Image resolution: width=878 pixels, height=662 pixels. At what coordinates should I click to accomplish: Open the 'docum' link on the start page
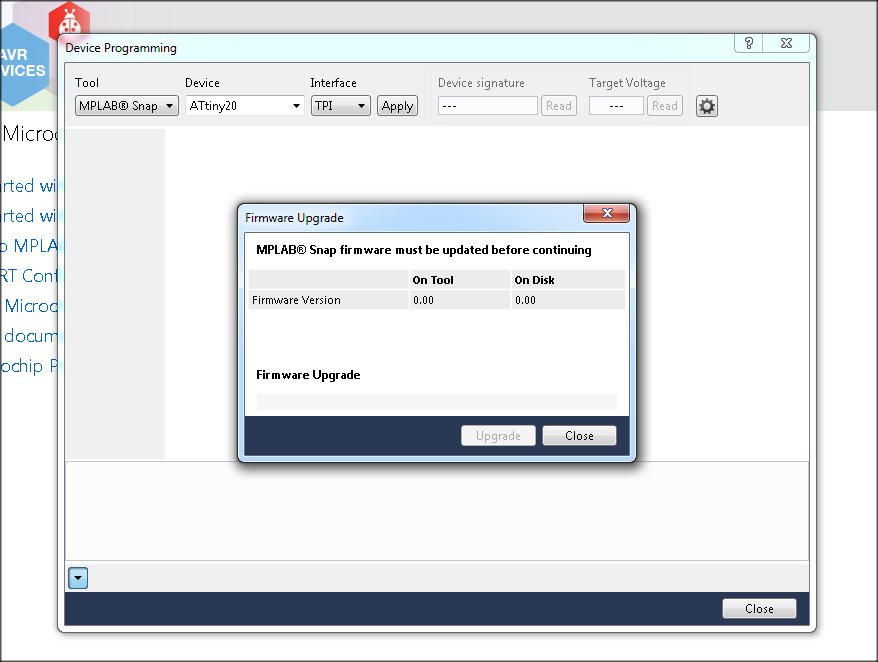pyautogui.click(x=30, y=336)
